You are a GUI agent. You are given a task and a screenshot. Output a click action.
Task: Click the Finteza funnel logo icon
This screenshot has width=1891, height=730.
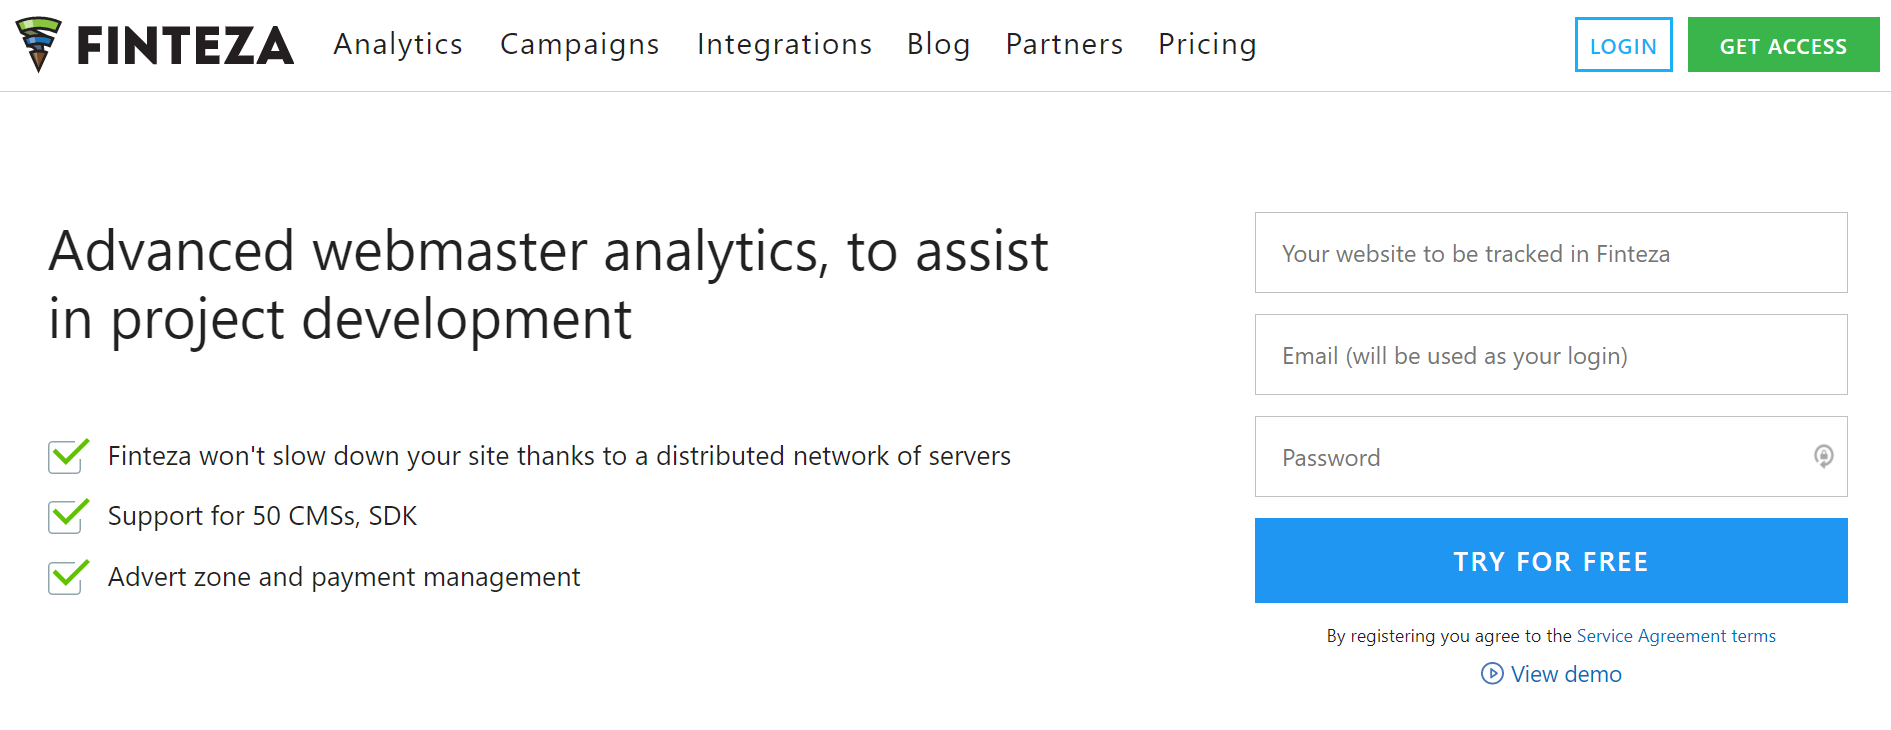tap(39, 44)
